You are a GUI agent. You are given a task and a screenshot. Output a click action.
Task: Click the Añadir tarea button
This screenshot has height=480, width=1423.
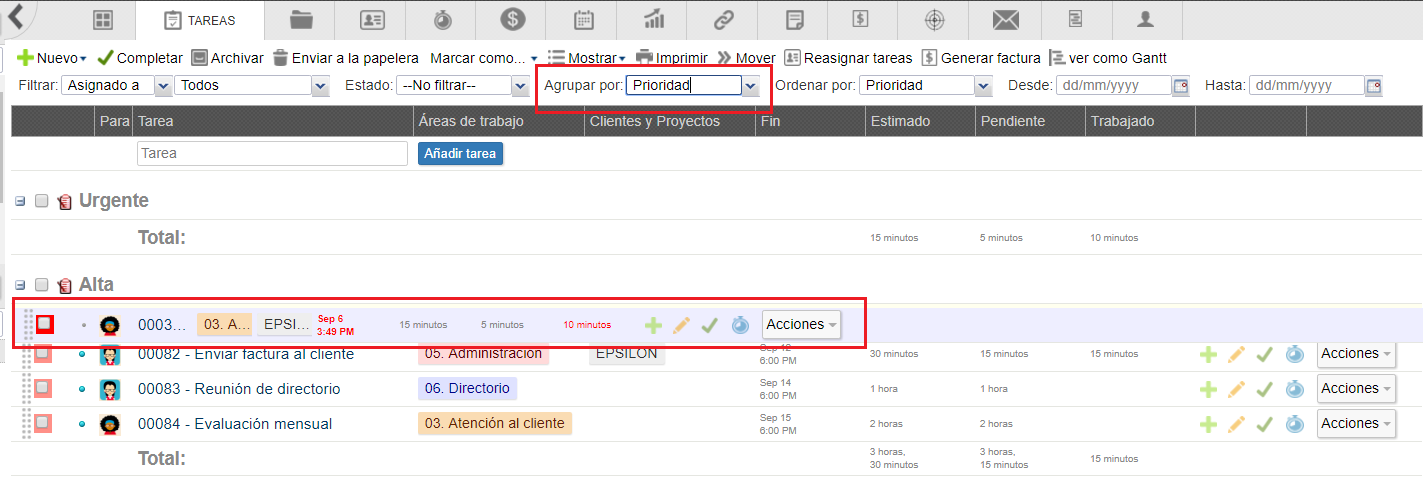[460, 154]
